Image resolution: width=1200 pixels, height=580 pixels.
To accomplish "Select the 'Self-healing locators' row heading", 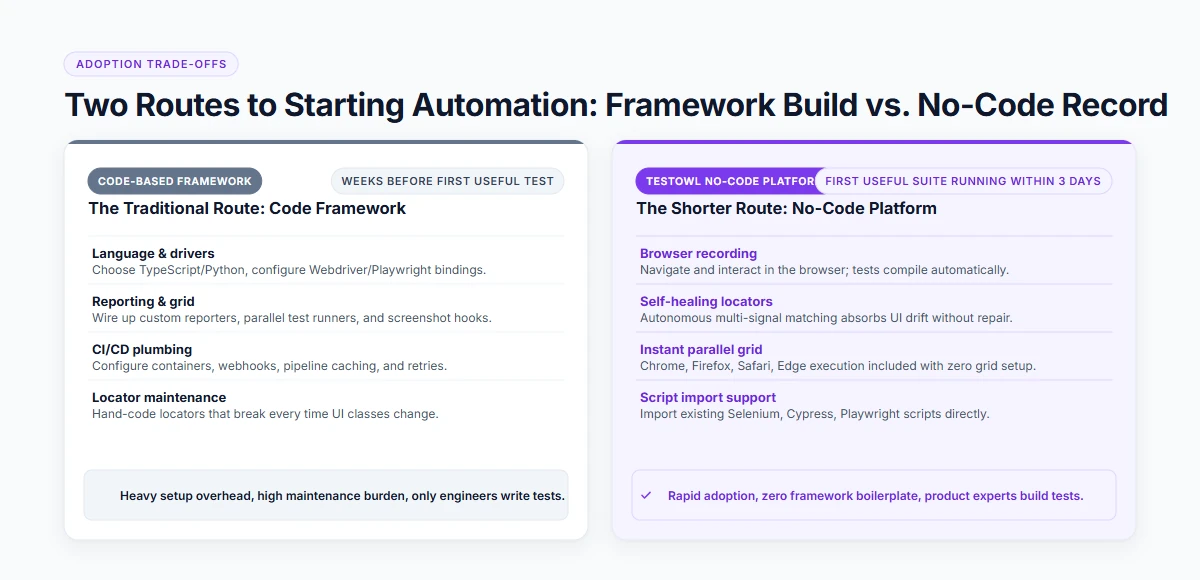I will pos(706,301).
